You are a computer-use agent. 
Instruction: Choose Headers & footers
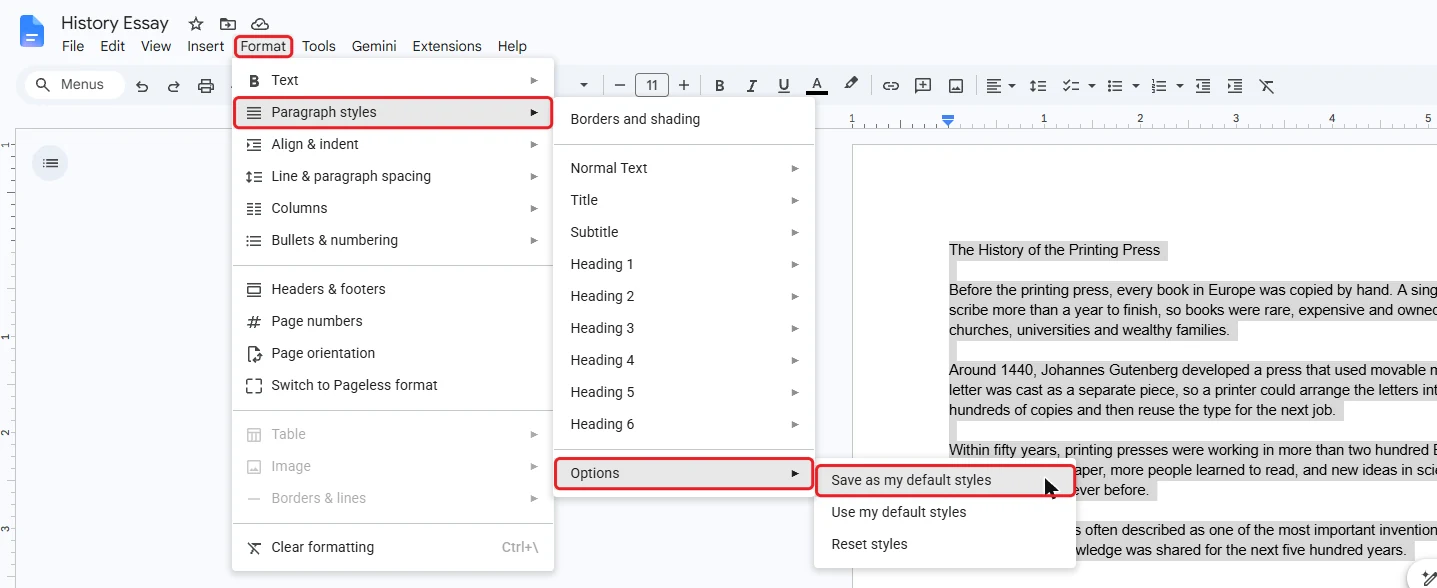(x=393, y=289)
